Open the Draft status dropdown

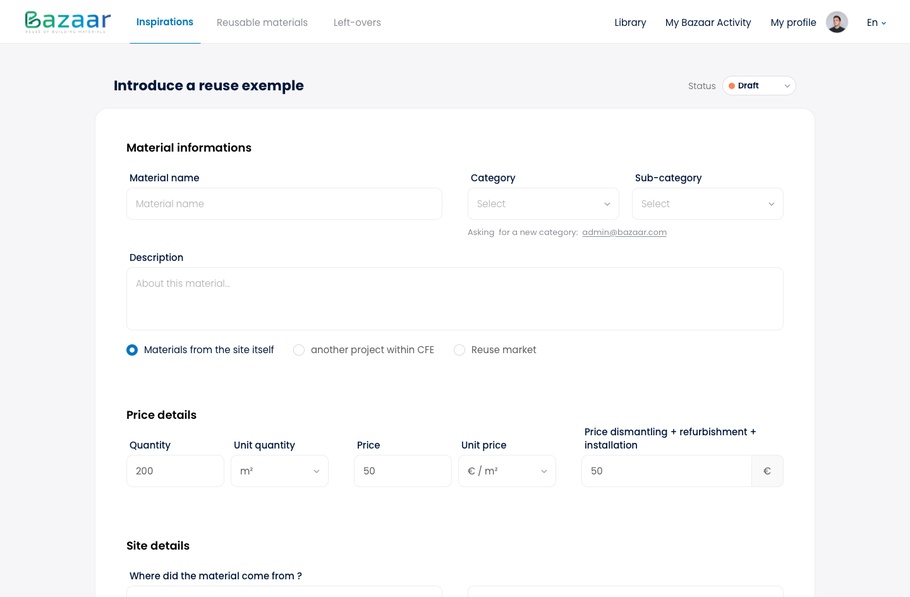759,86
